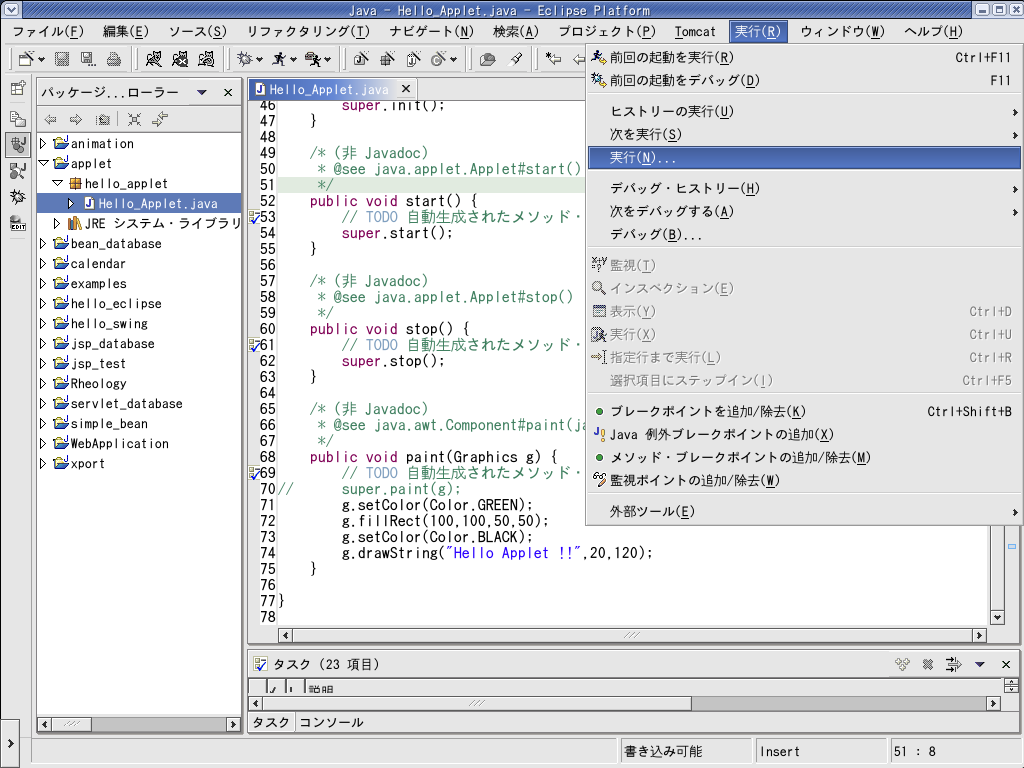Click the Stop Tomcat cat icon

pos(180,59)
